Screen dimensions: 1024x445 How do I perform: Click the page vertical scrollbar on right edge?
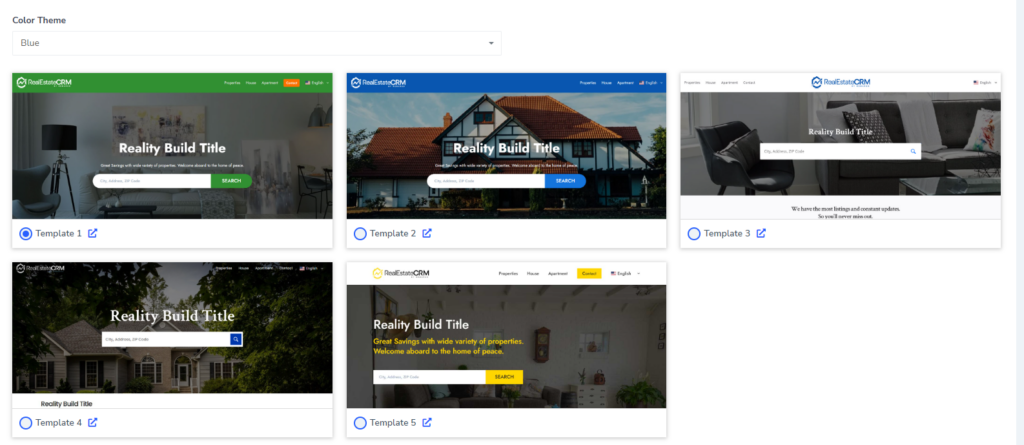1018,200
